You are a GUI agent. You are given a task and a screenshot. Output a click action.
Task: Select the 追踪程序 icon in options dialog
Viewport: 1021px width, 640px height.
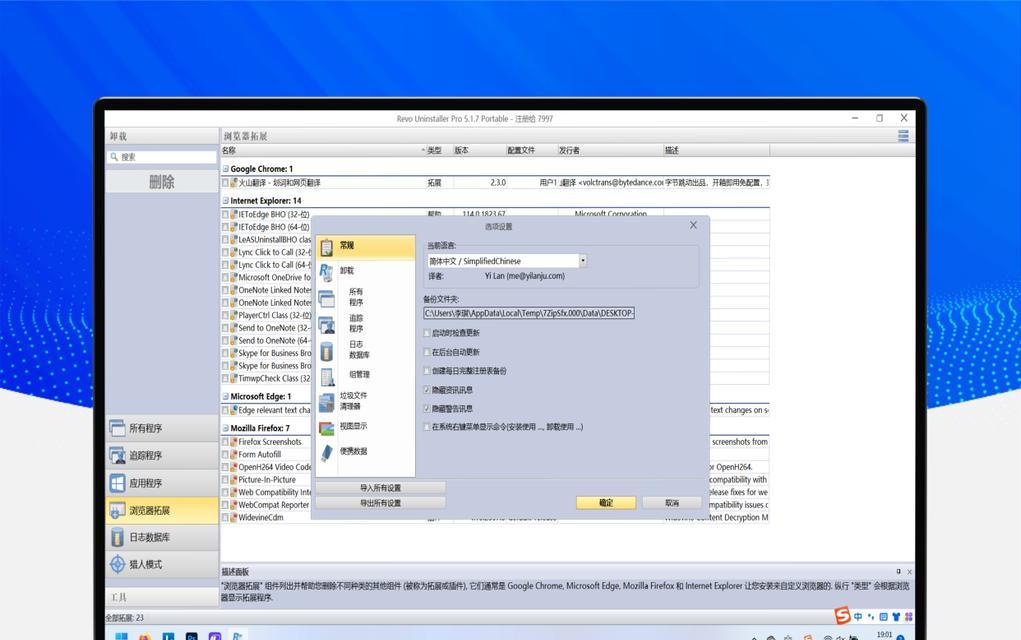coord(326,325)
